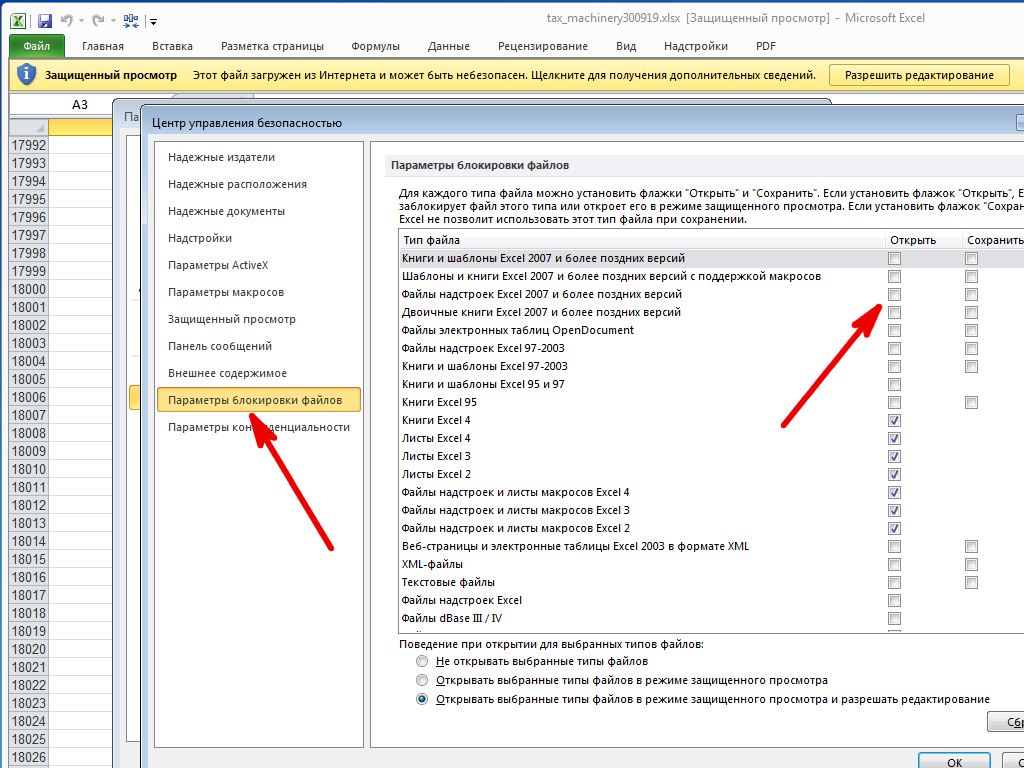Uncheck Открыть for Книги Excel 4
1024x768 pixels.
pyautogui.click(x=895, y=421)
